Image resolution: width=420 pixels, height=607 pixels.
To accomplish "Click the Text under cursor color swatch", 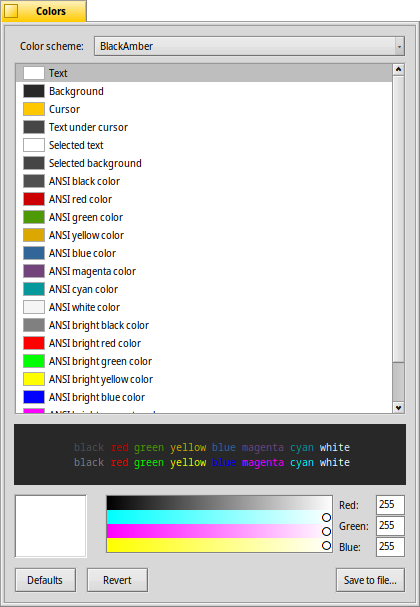I will (x=34, y=127).
